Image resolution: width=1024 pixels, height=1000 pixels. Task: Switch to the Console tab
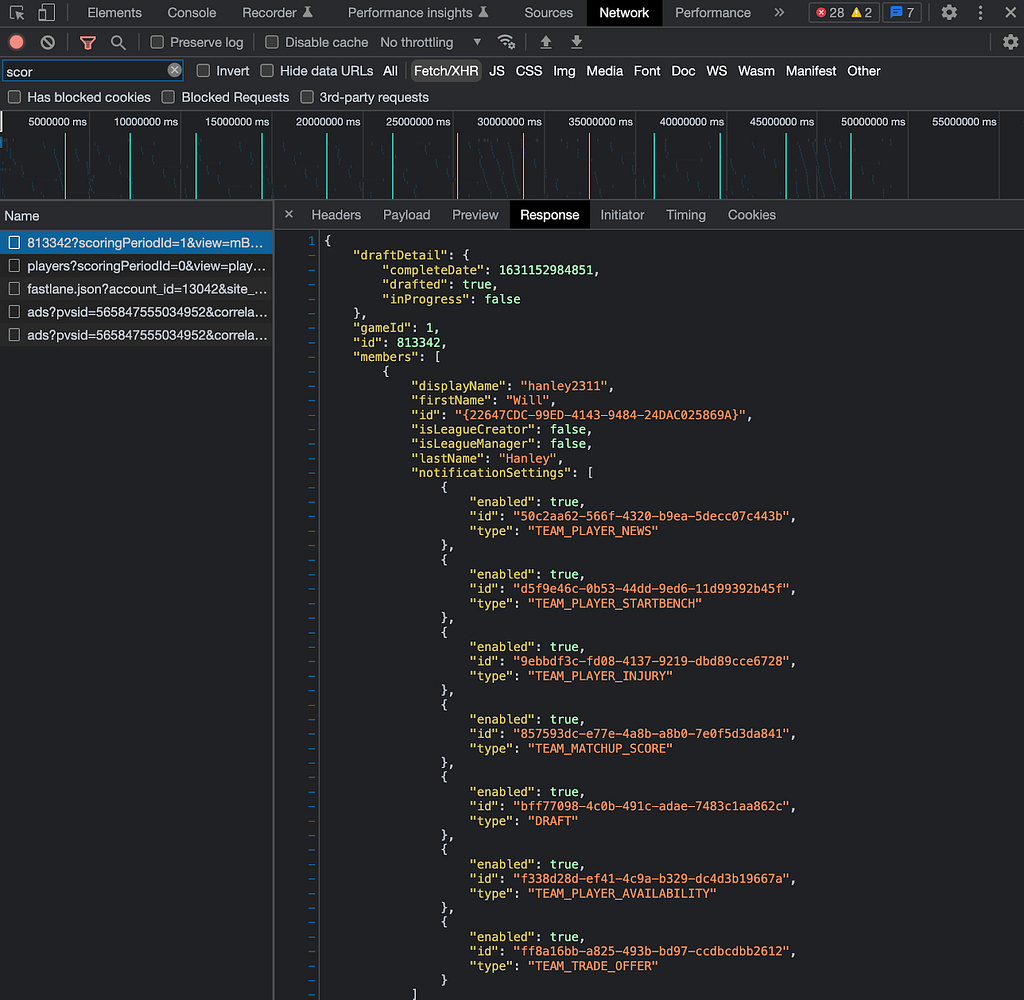point(191,12)
